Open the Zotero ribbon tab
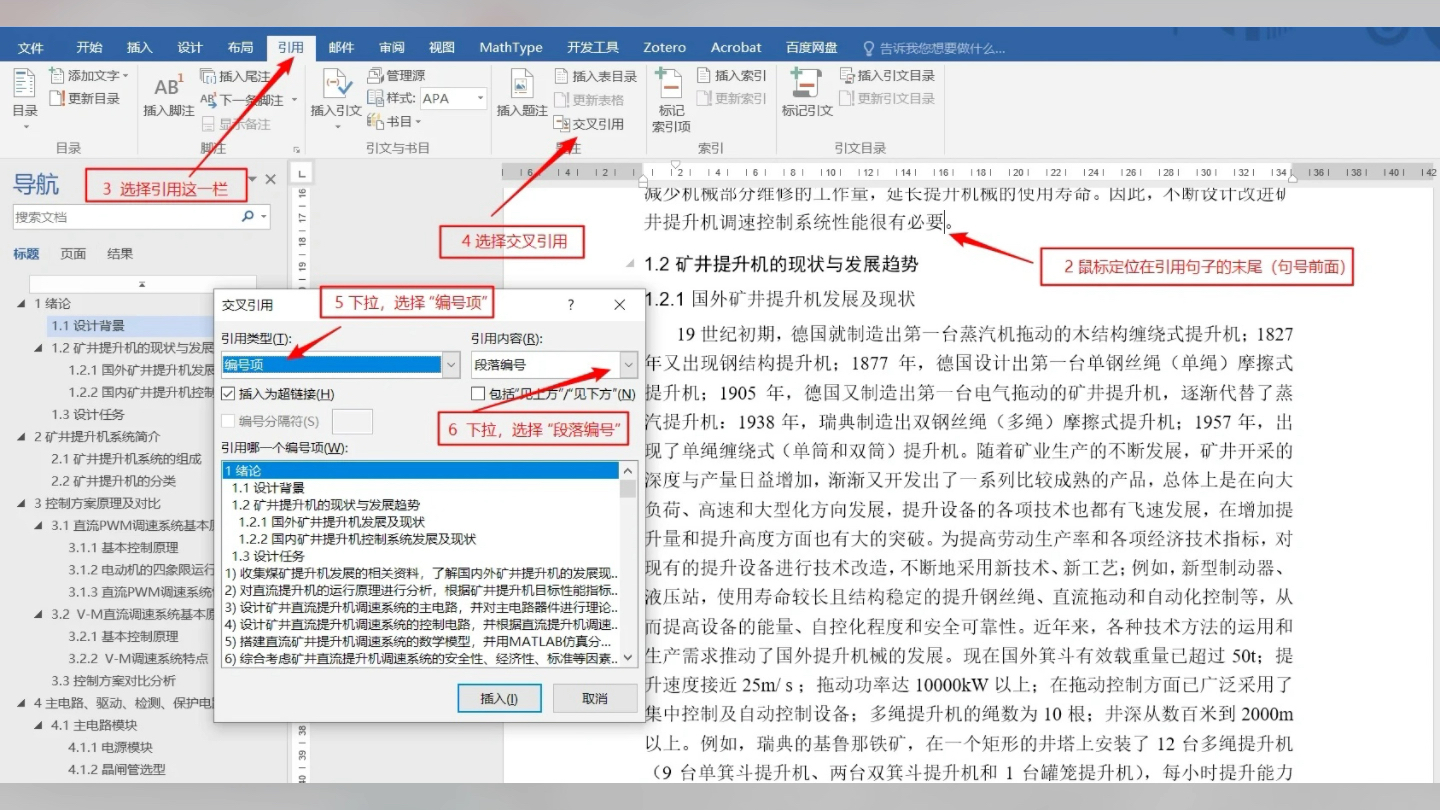 tap(664, 47)
